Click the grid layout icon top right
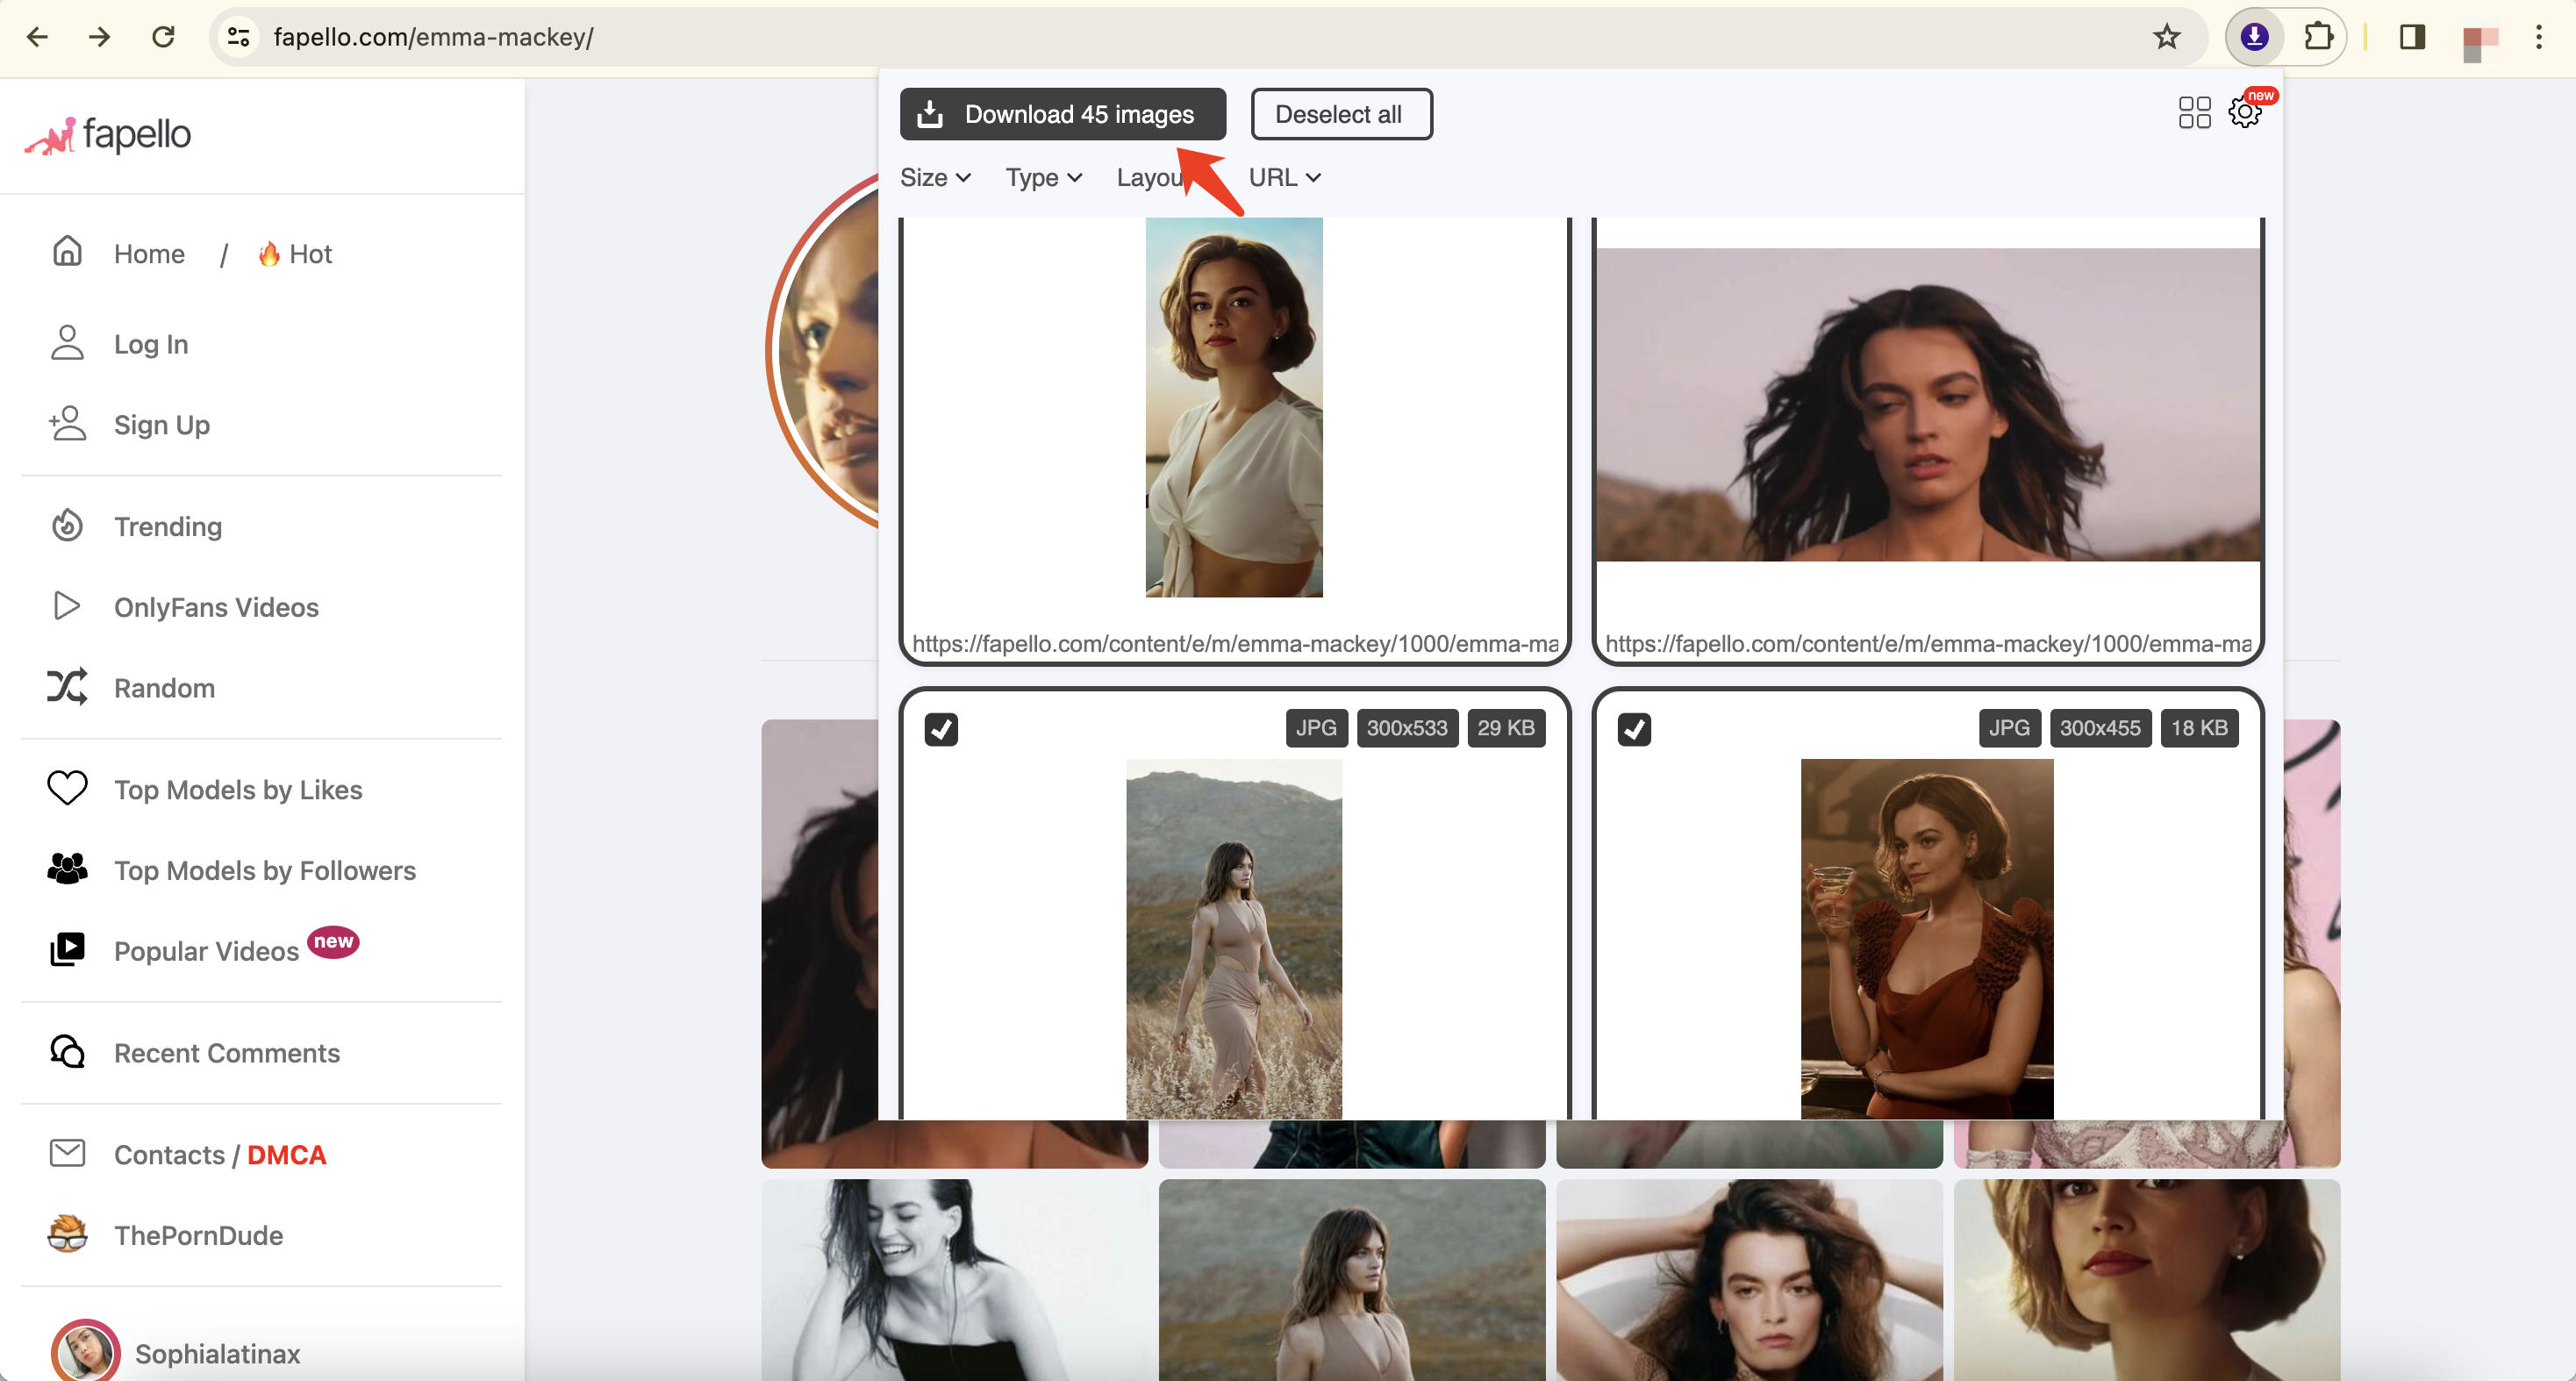 [x=2194, y=112]
